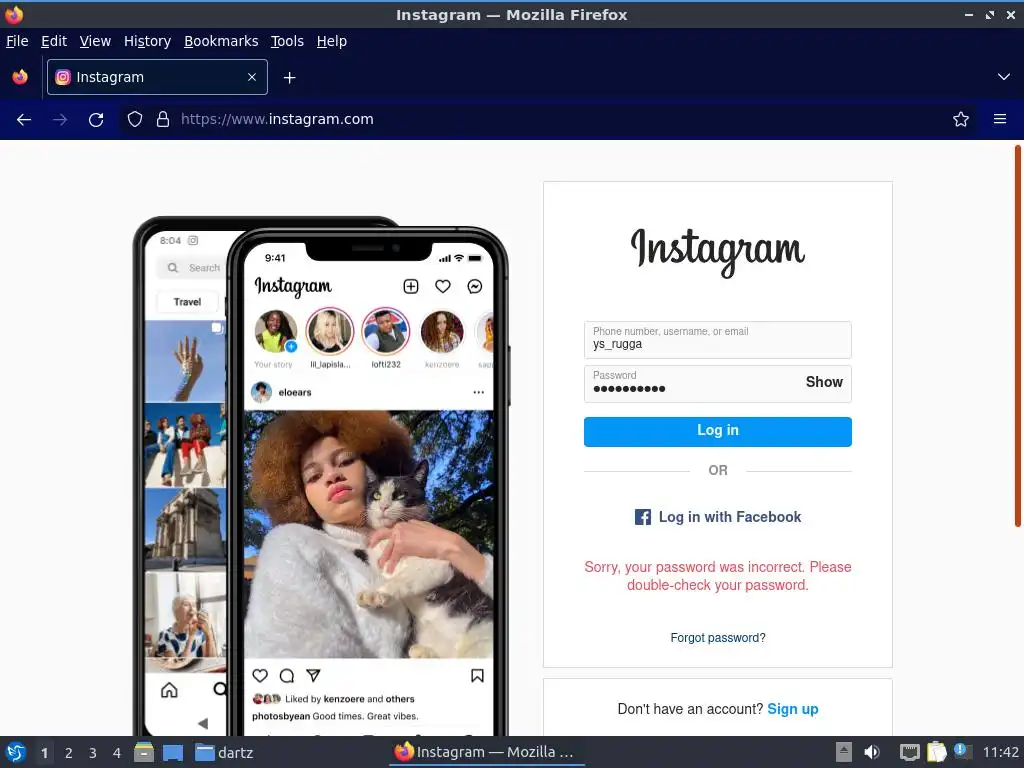Click the new post plus icon in mockup
Screen dimensions: 1024x768
pyautogui.click(x=411, y=286)
